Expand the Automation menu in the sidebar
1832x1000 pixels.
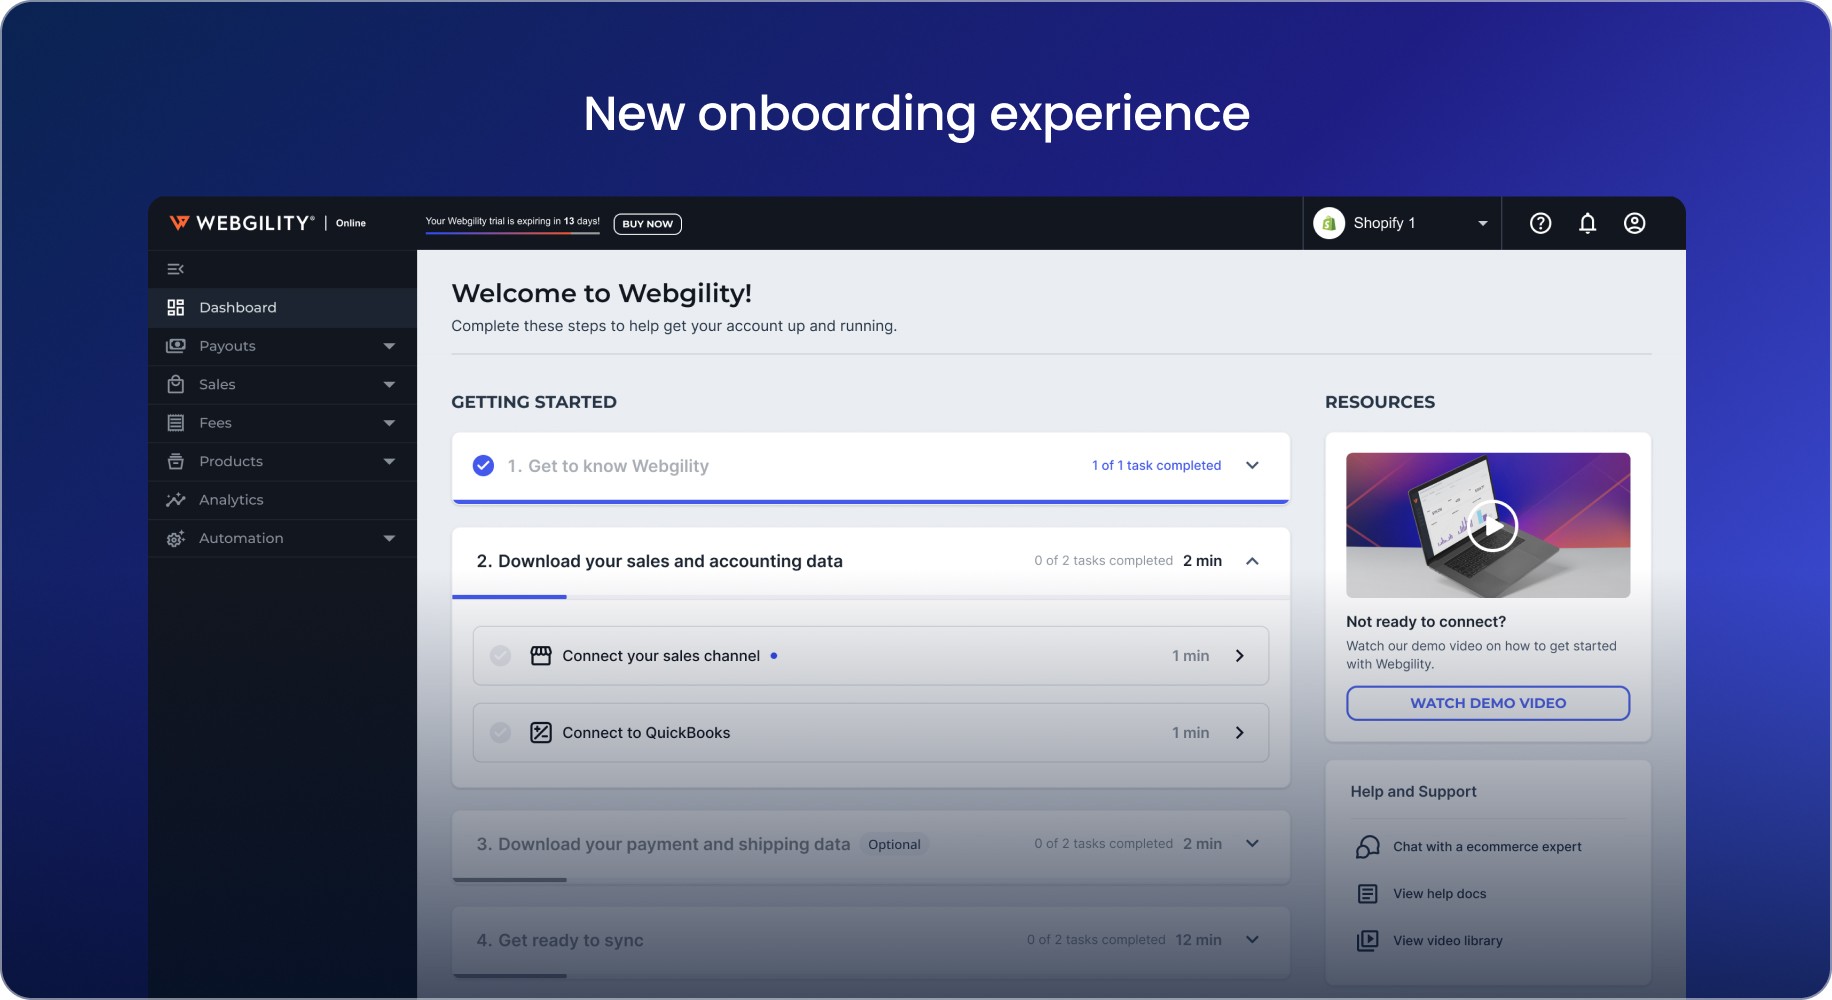[388, 537]
